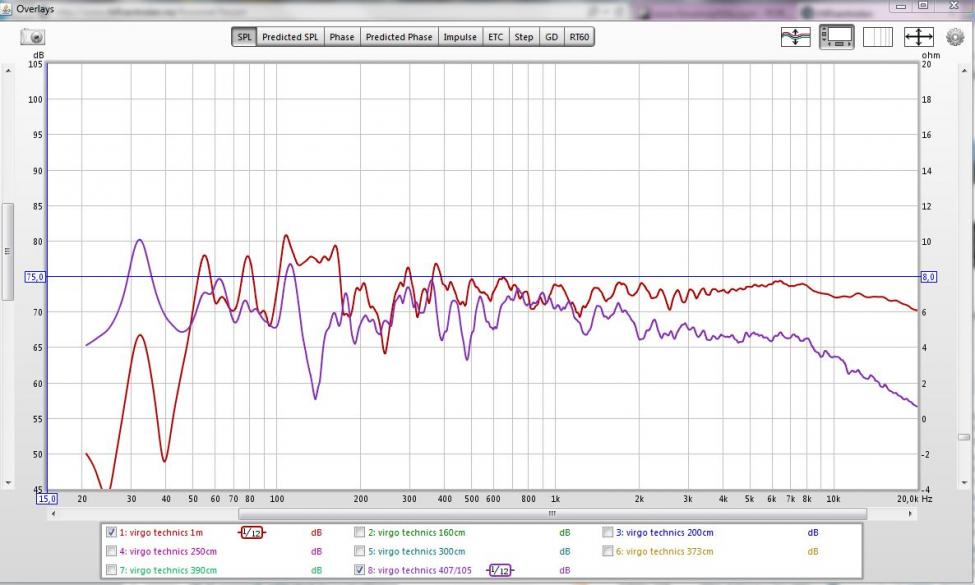975x585 pixels.
Task: Enable trace 2 virgo technics 160cm
Action: point(359,532)
